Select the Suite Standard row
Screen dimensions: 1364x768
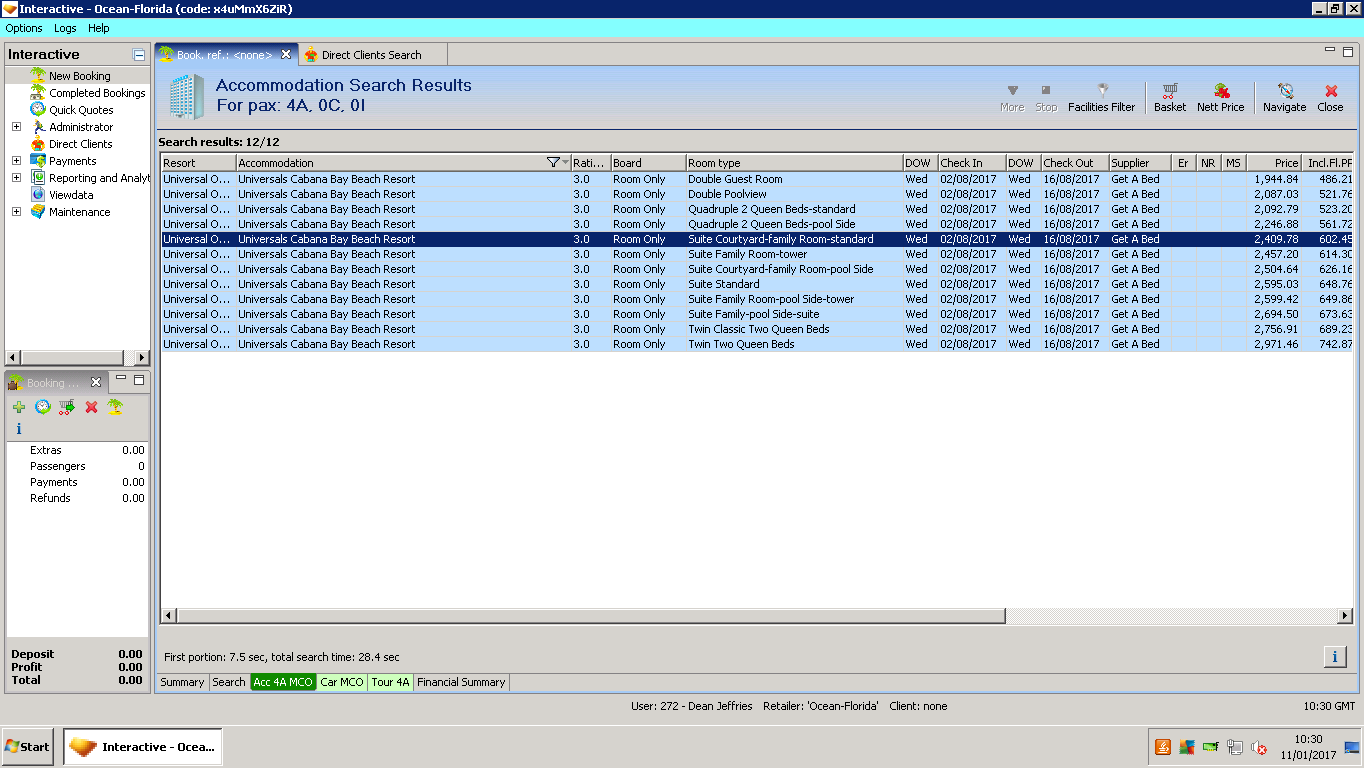[x=757, y=284]
